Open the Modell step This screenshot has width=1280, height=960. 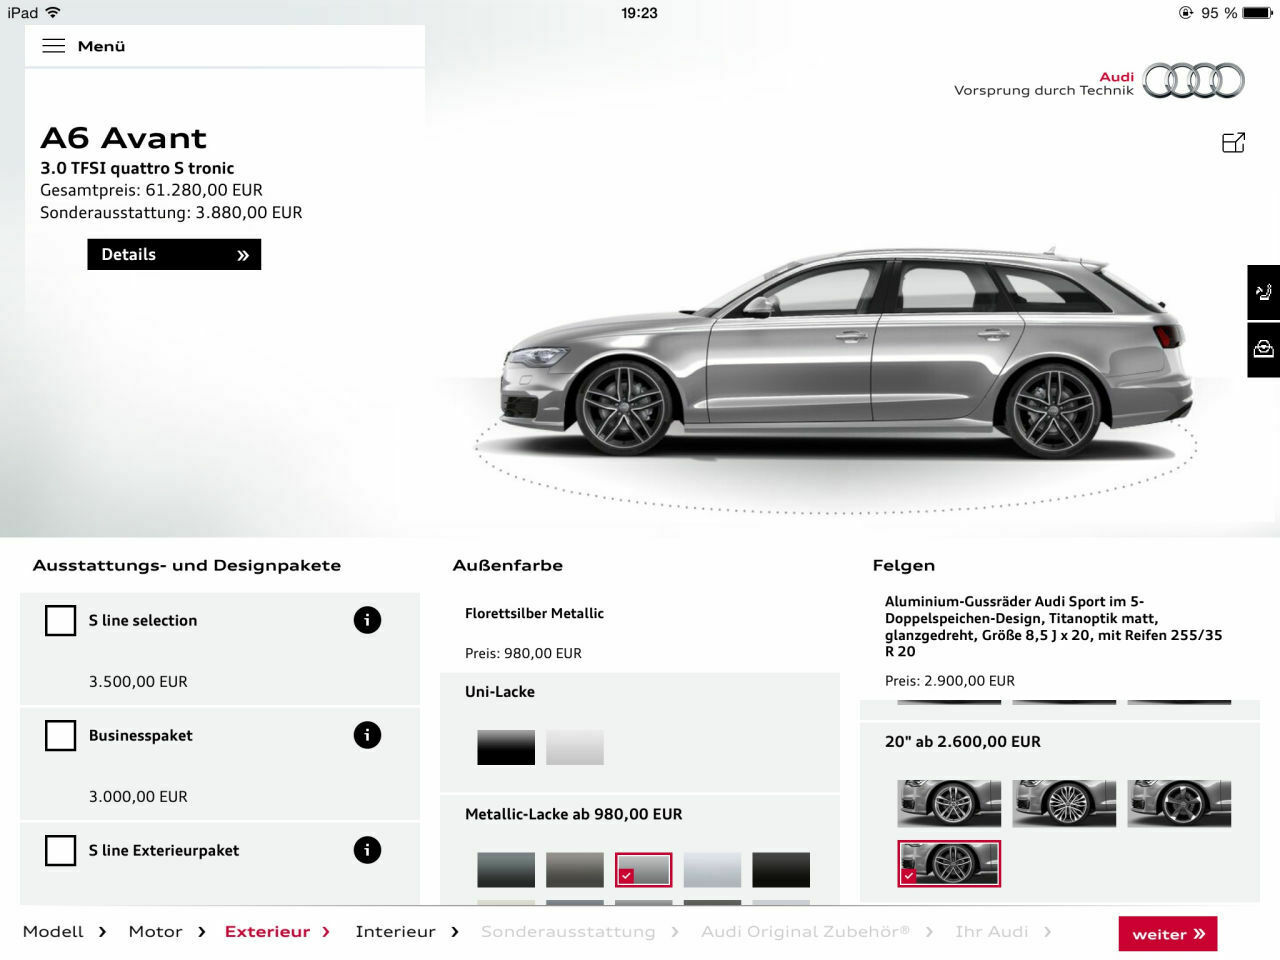(x=52, y=931)
